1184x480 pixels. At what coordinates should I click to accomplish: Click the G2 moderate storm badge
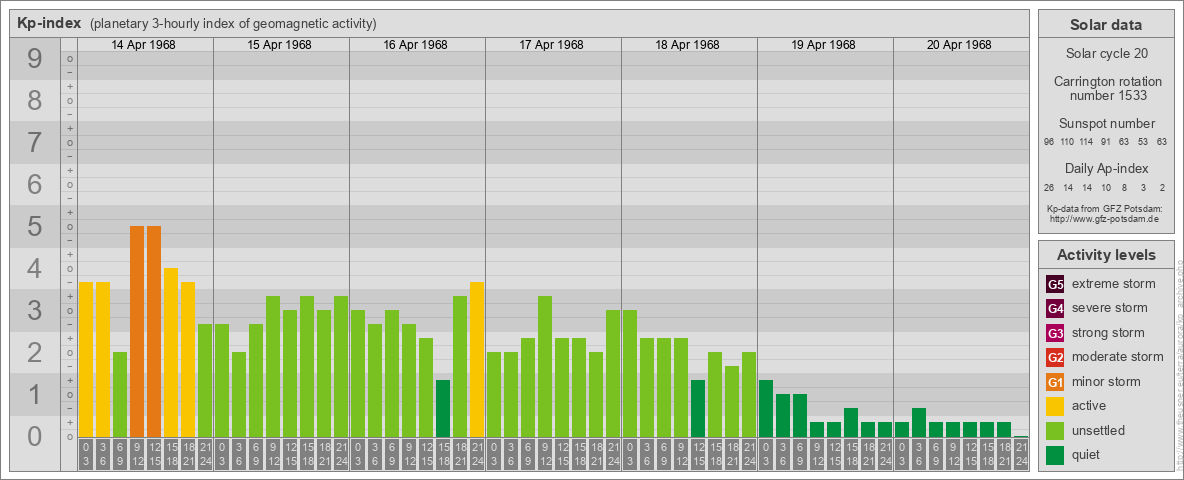click(1055, 357)
